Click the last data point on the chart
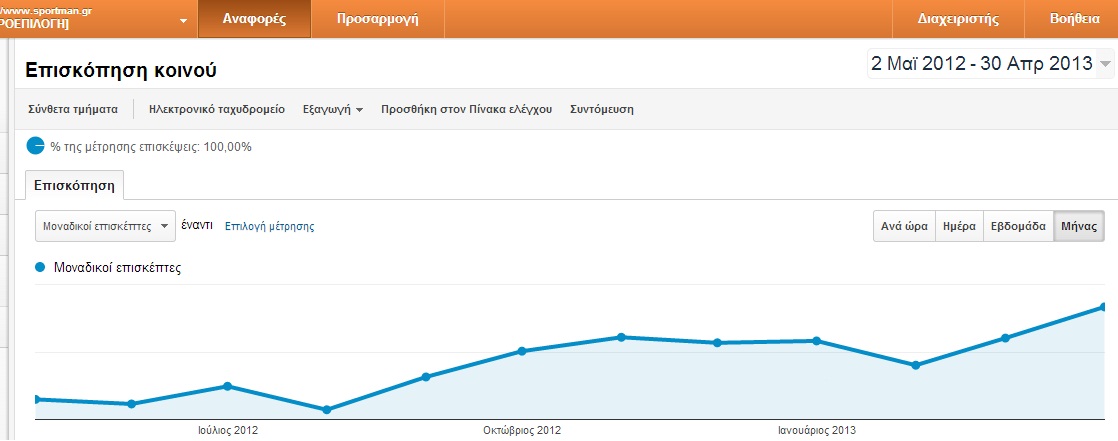This screenshot has height=441, width=1118. (1104, 307)
